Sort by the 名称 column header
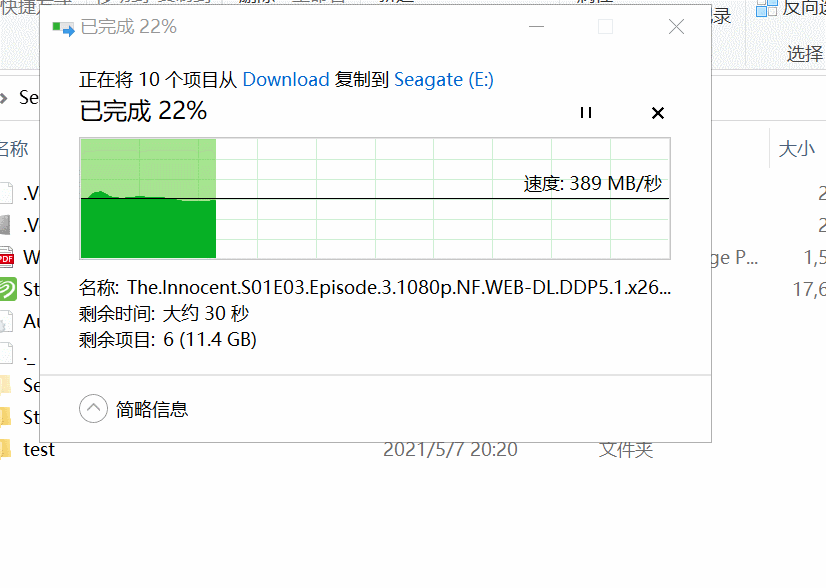The height and width of the screenshot is (588, 826). click(14, 149)
